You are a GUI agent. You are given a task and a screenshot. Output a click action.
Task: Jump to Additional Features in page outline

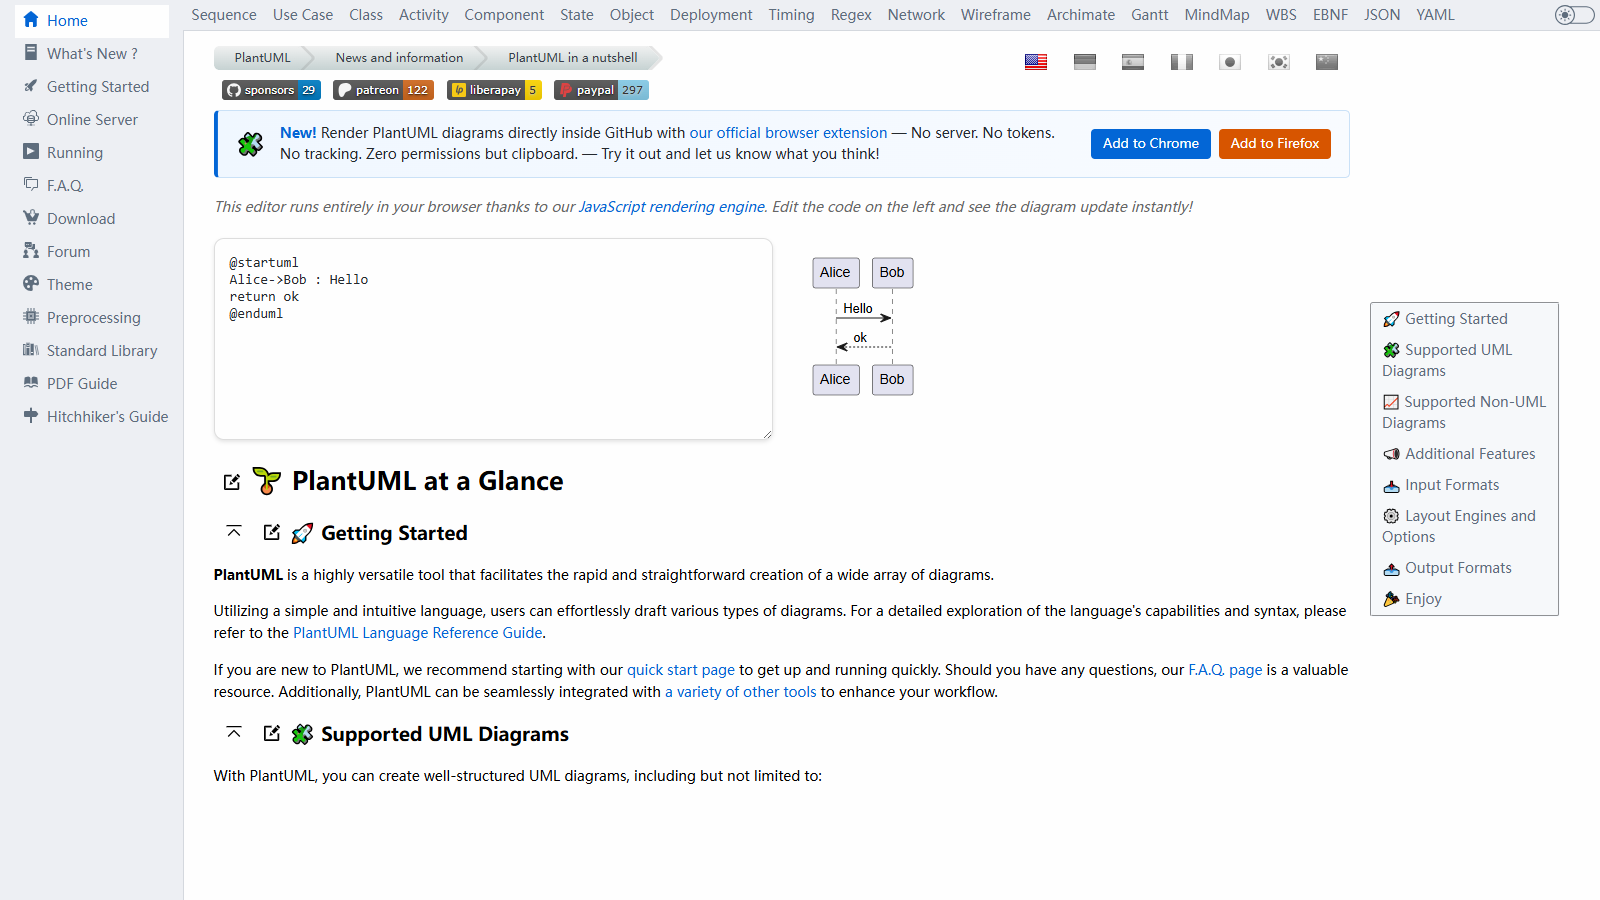click(1460, 454)
